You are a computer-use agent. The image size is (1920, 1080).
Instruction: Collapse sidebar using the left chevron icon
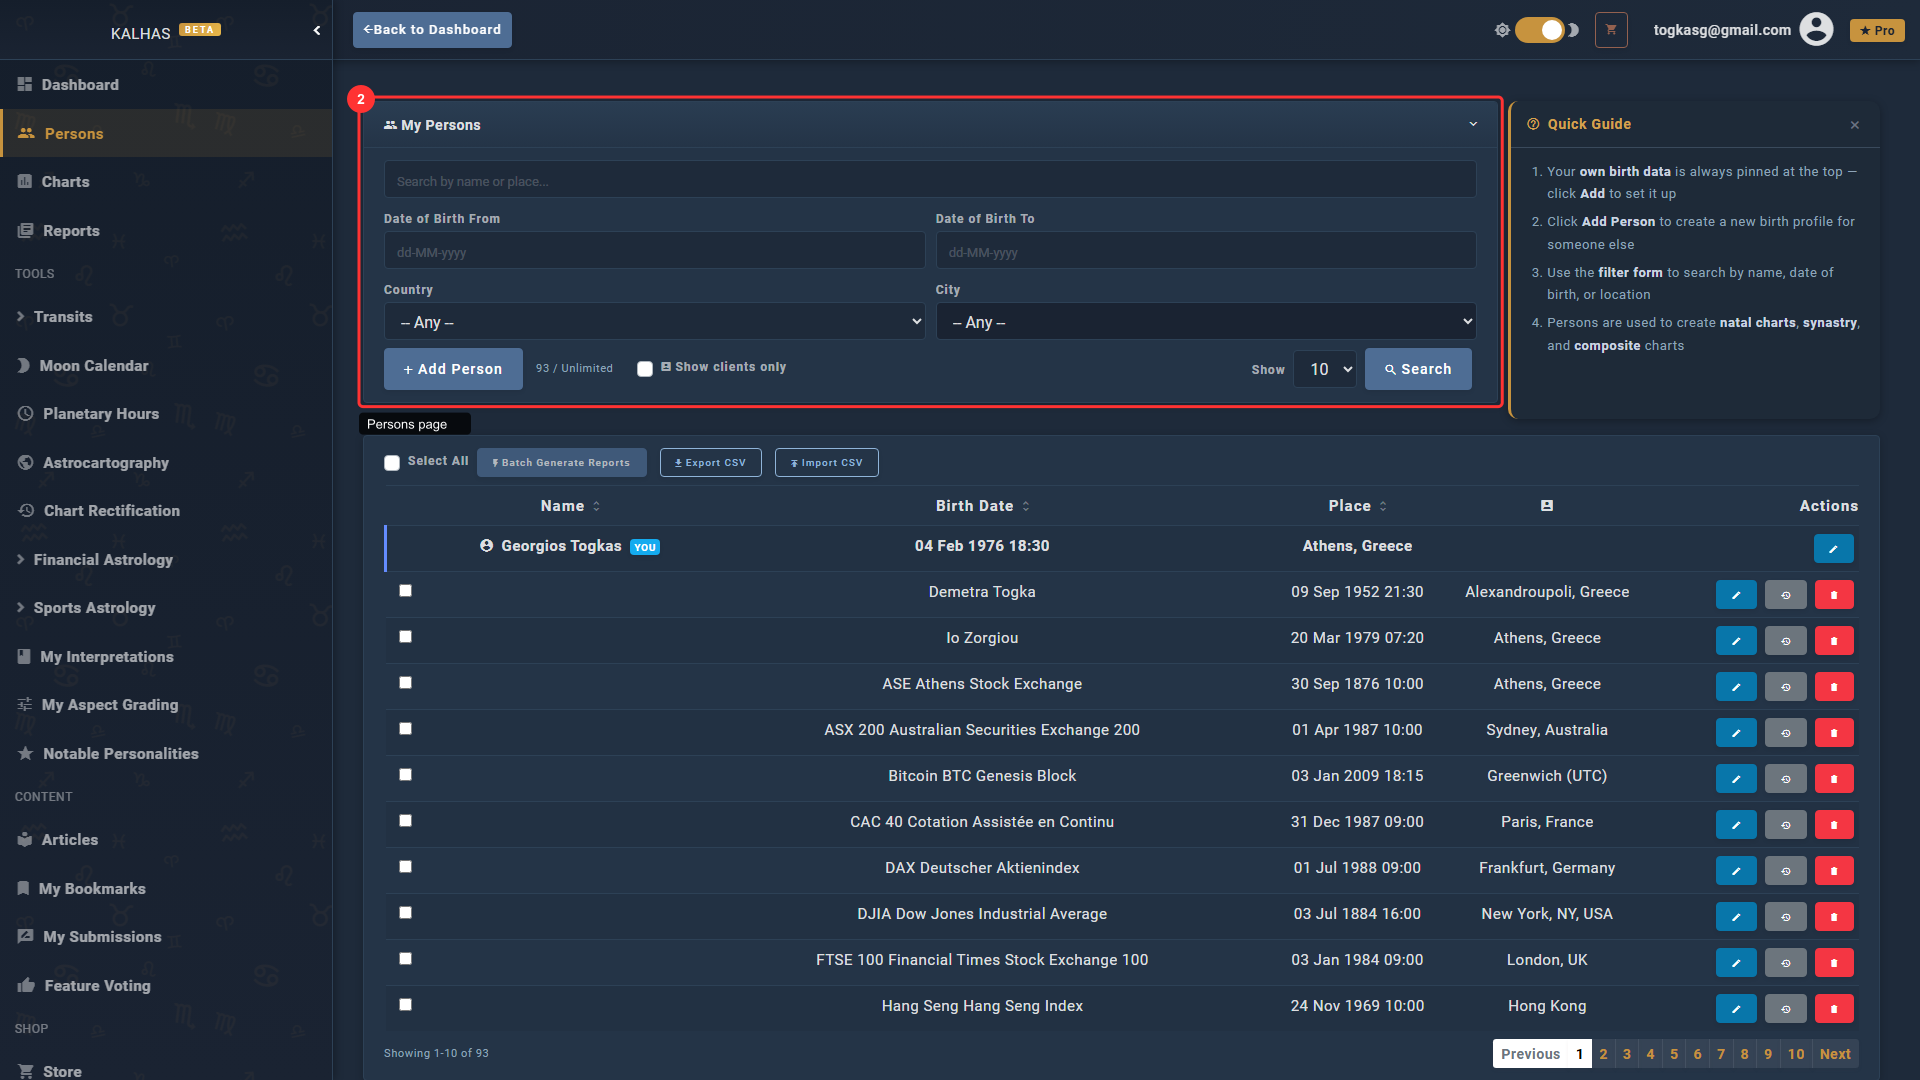click(x=317, y=30)
